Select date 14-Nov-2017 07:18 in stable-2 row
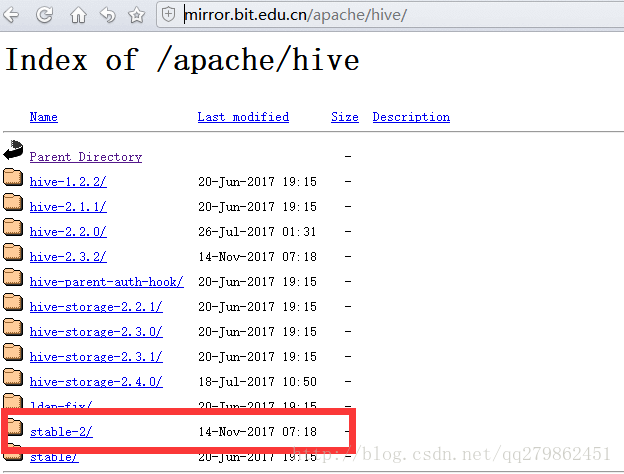Viewport: 624px width, 474px height. point(257,432)
